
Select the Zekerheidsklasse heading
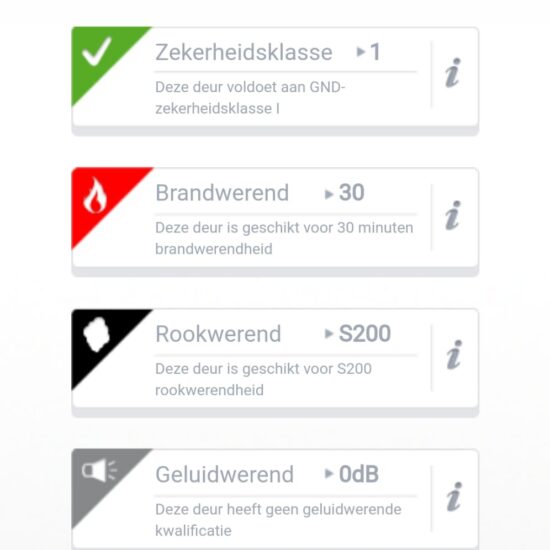tap(244, 52)
